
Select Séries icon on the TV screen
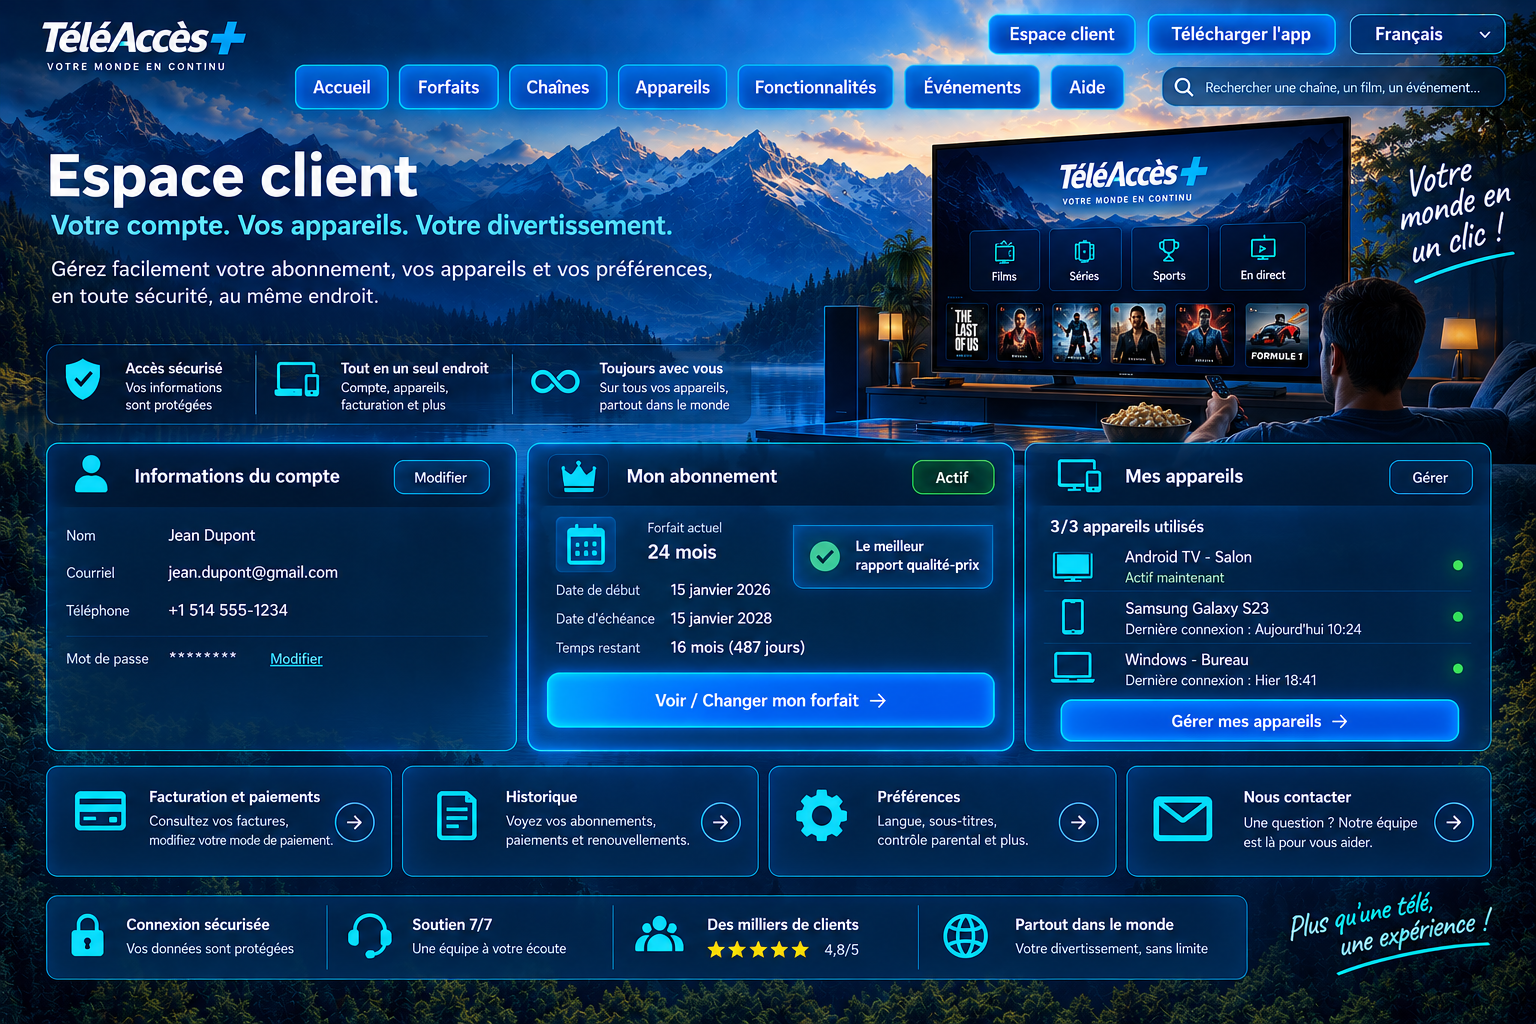[x=1084, y=251]
